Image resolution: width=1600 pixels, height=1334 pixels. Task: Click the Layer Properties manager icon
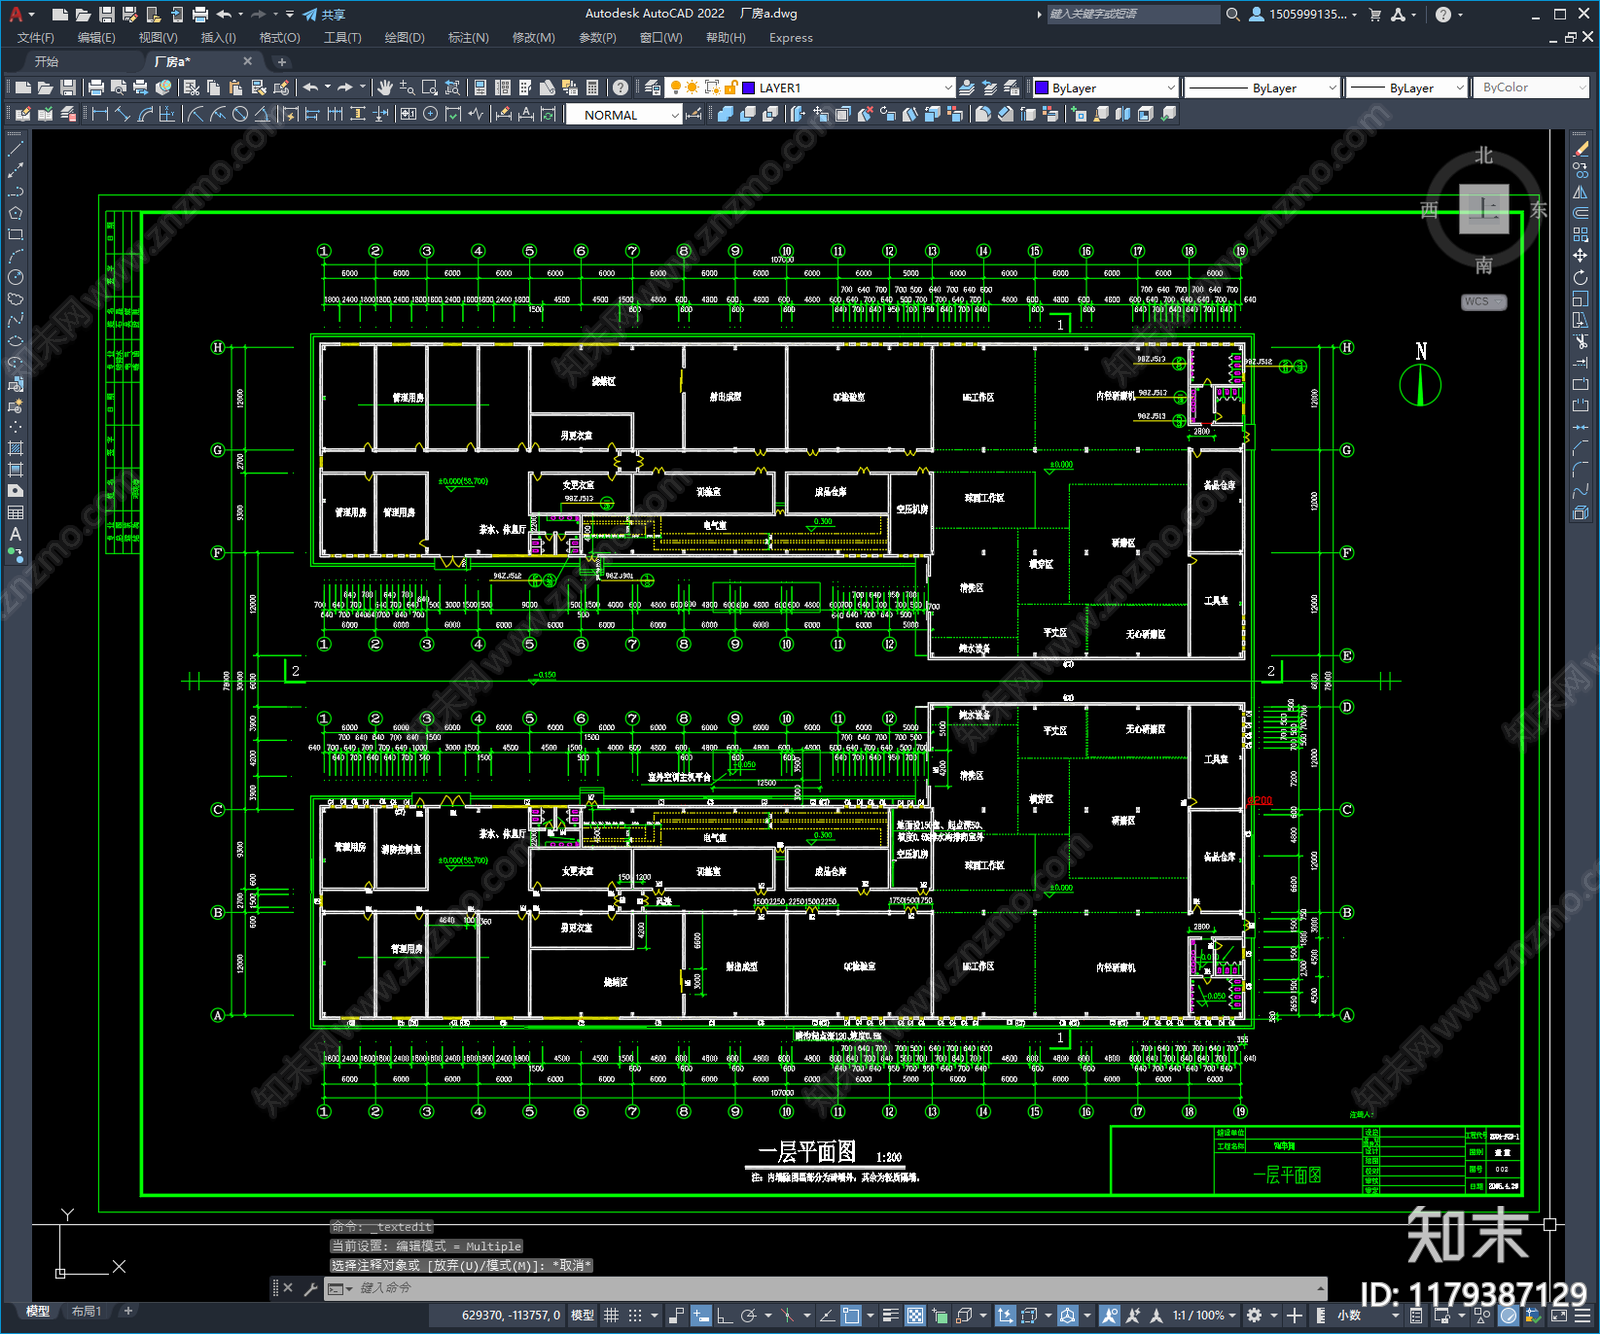tap(652, 88)
